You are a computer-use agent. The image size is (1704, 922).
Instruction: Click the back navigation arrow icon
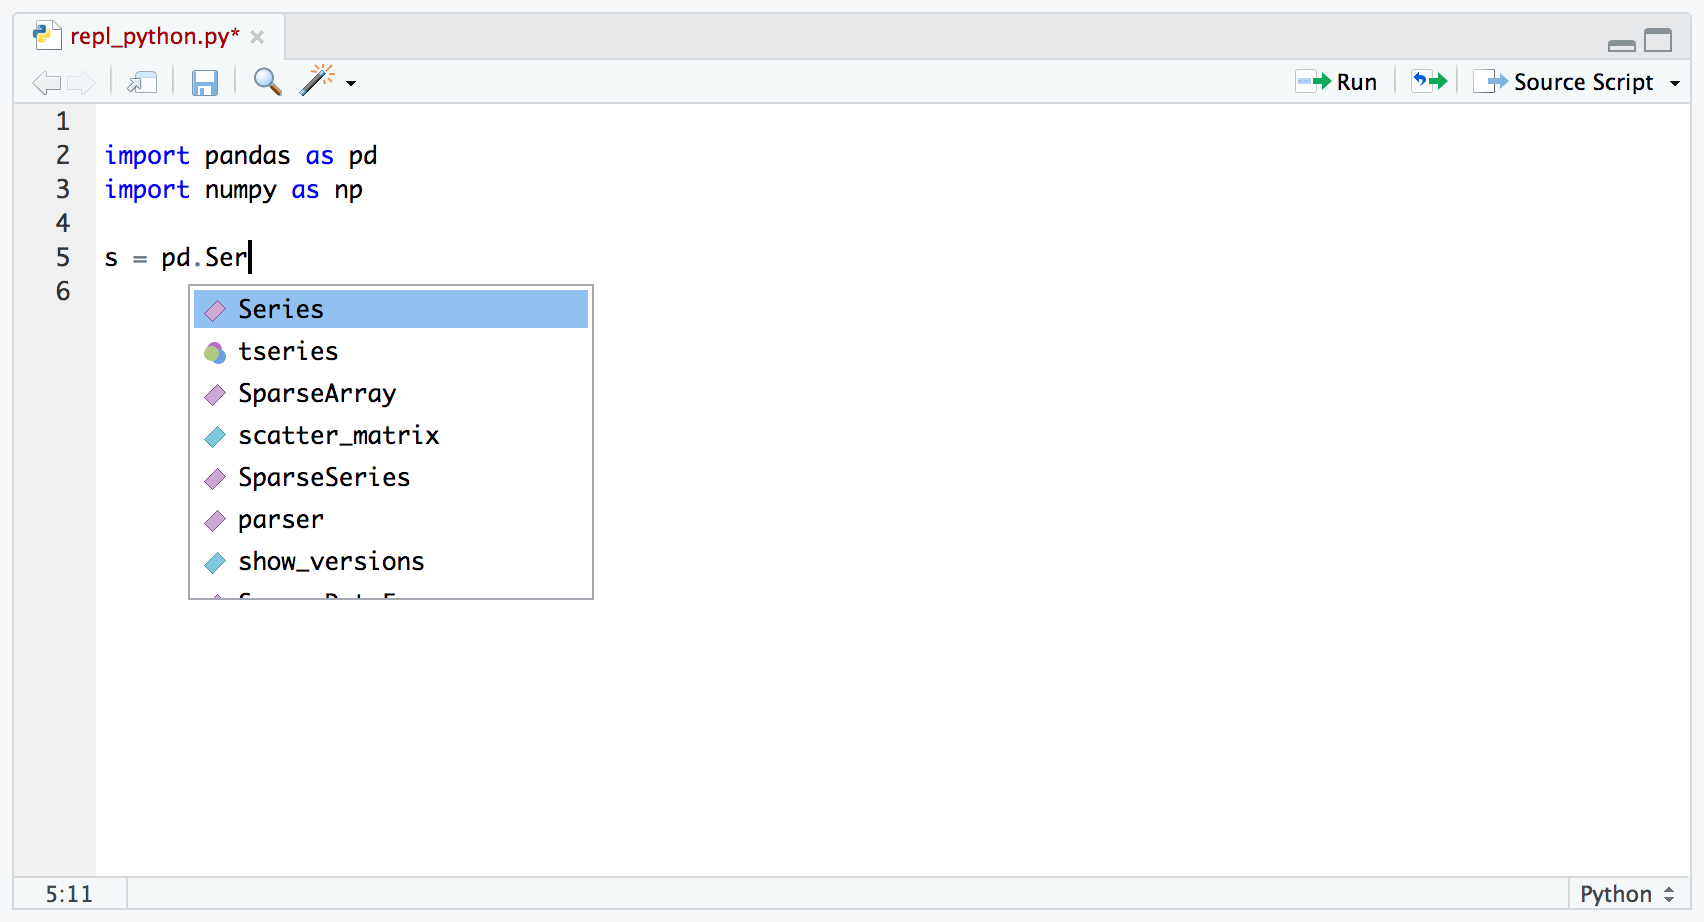point(46,82)
